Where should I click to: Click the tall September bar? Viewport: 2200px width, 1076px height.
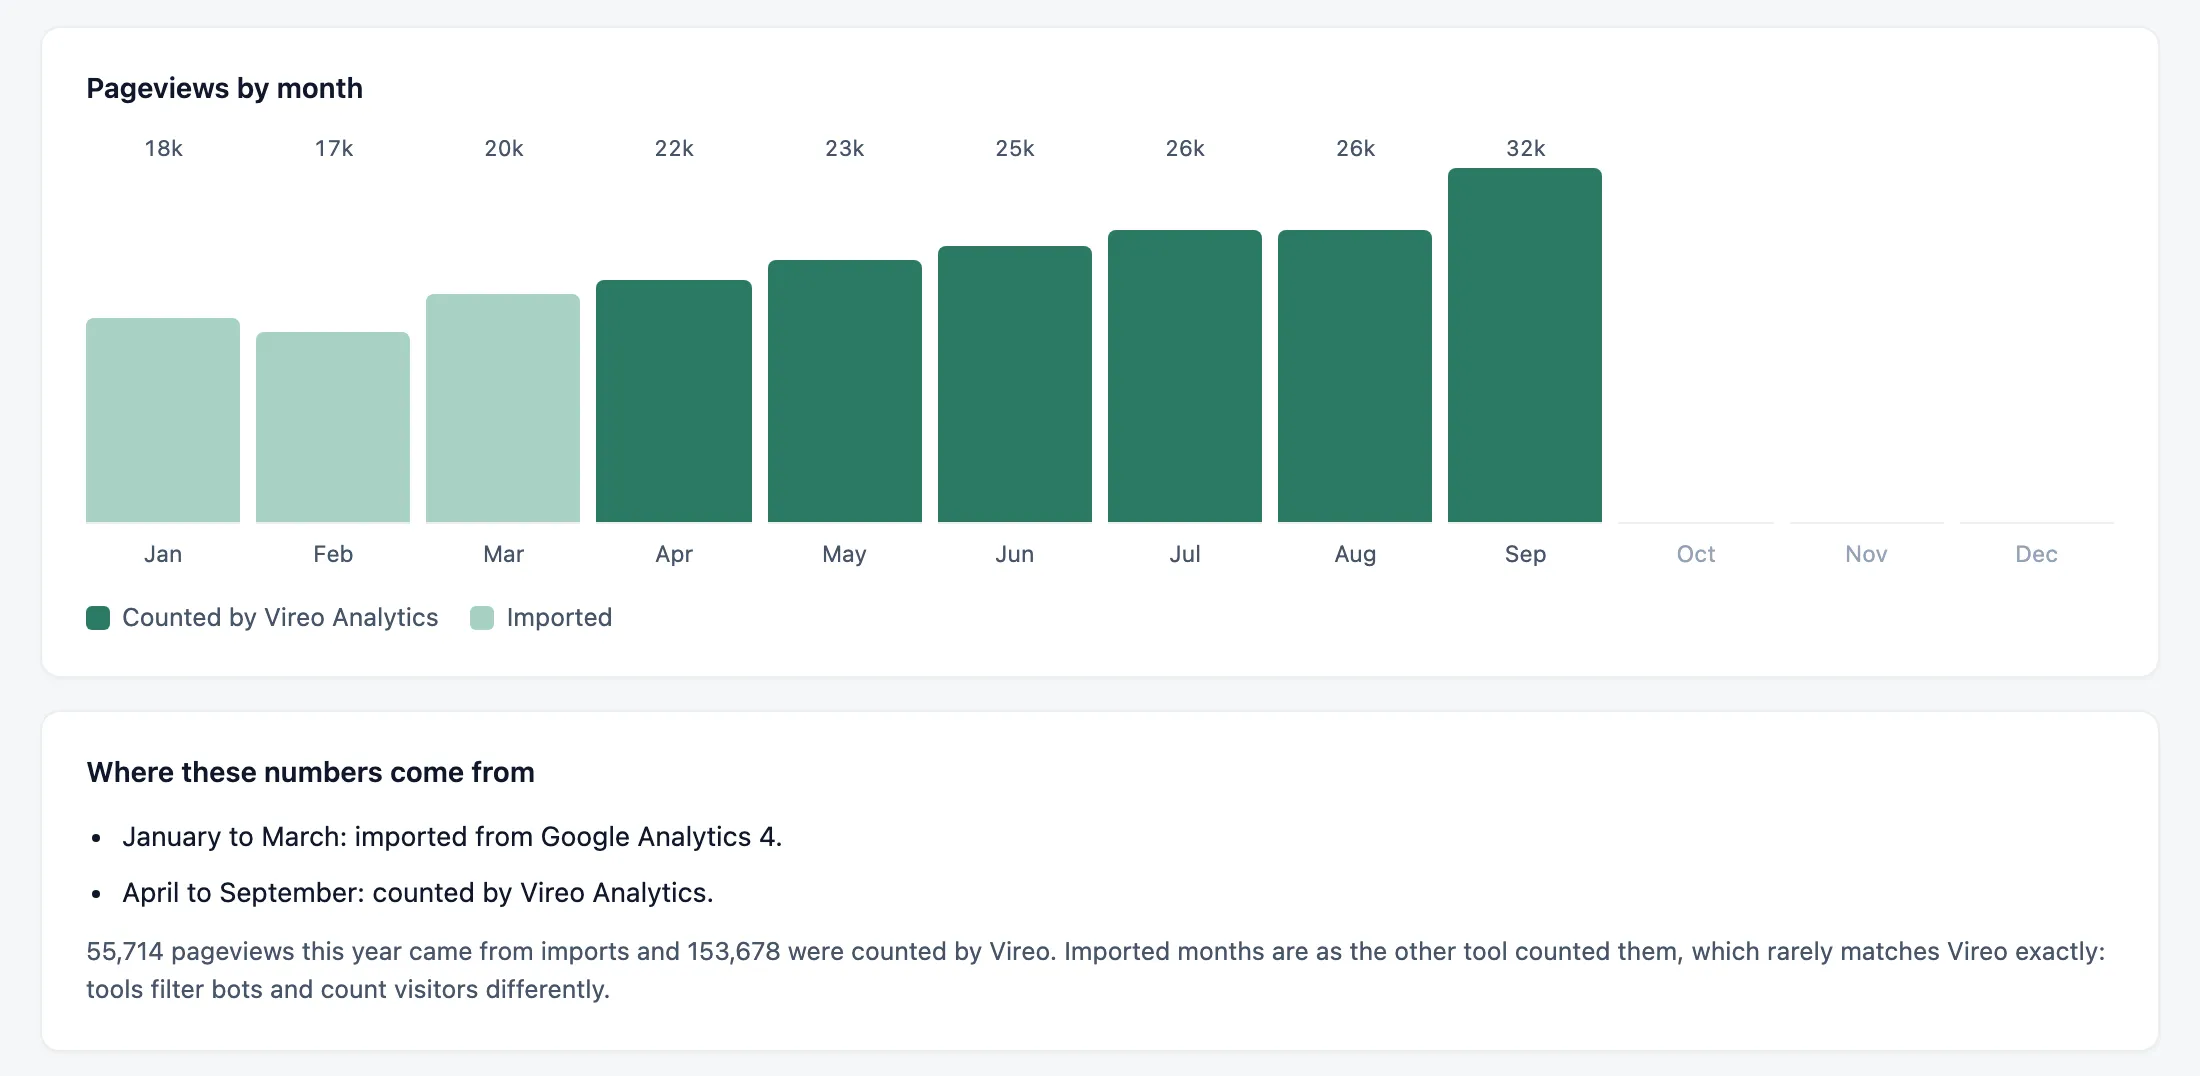(1525, 345)
